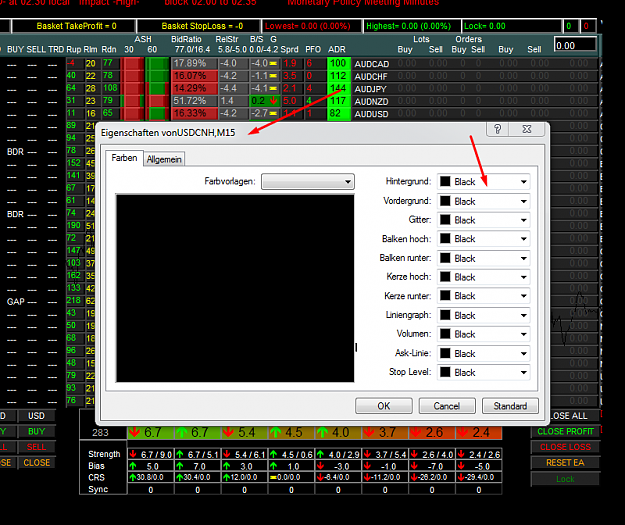Click the USD BUY button

coord(36,431)
